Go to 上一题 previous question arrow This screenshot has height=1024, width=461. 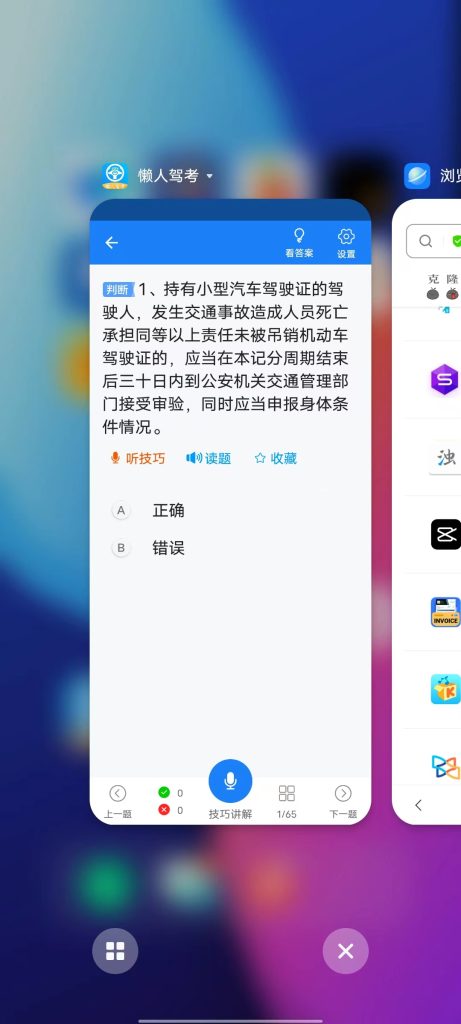[118, 801]
